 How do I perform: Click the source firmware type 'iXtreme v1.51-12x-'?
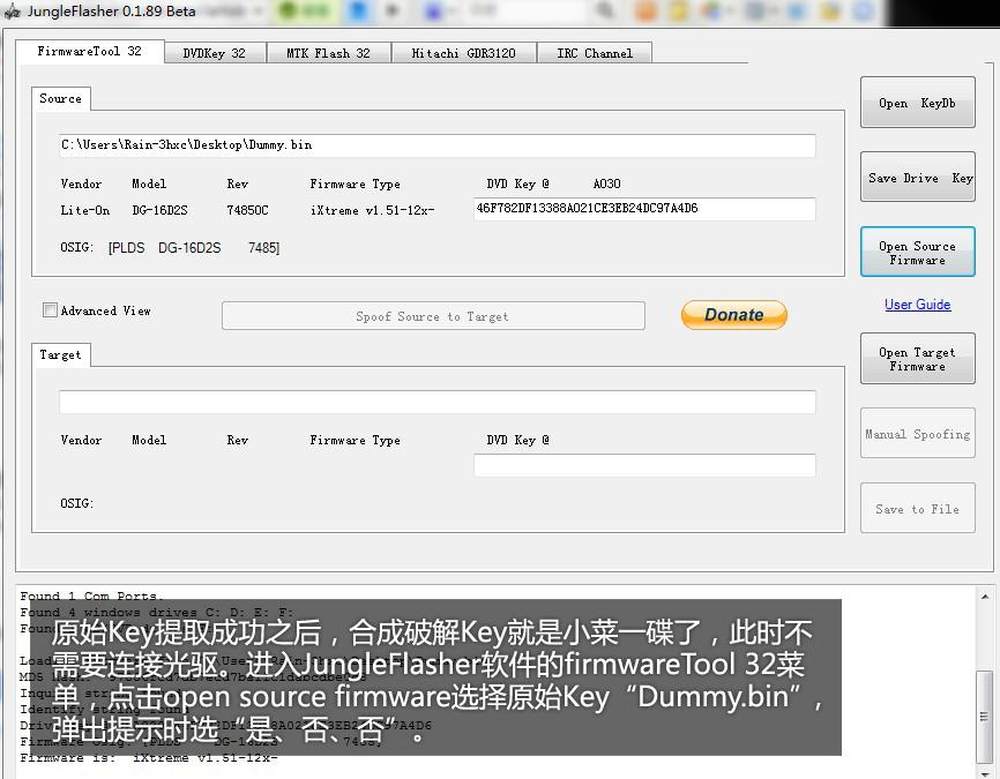point(372,210)
